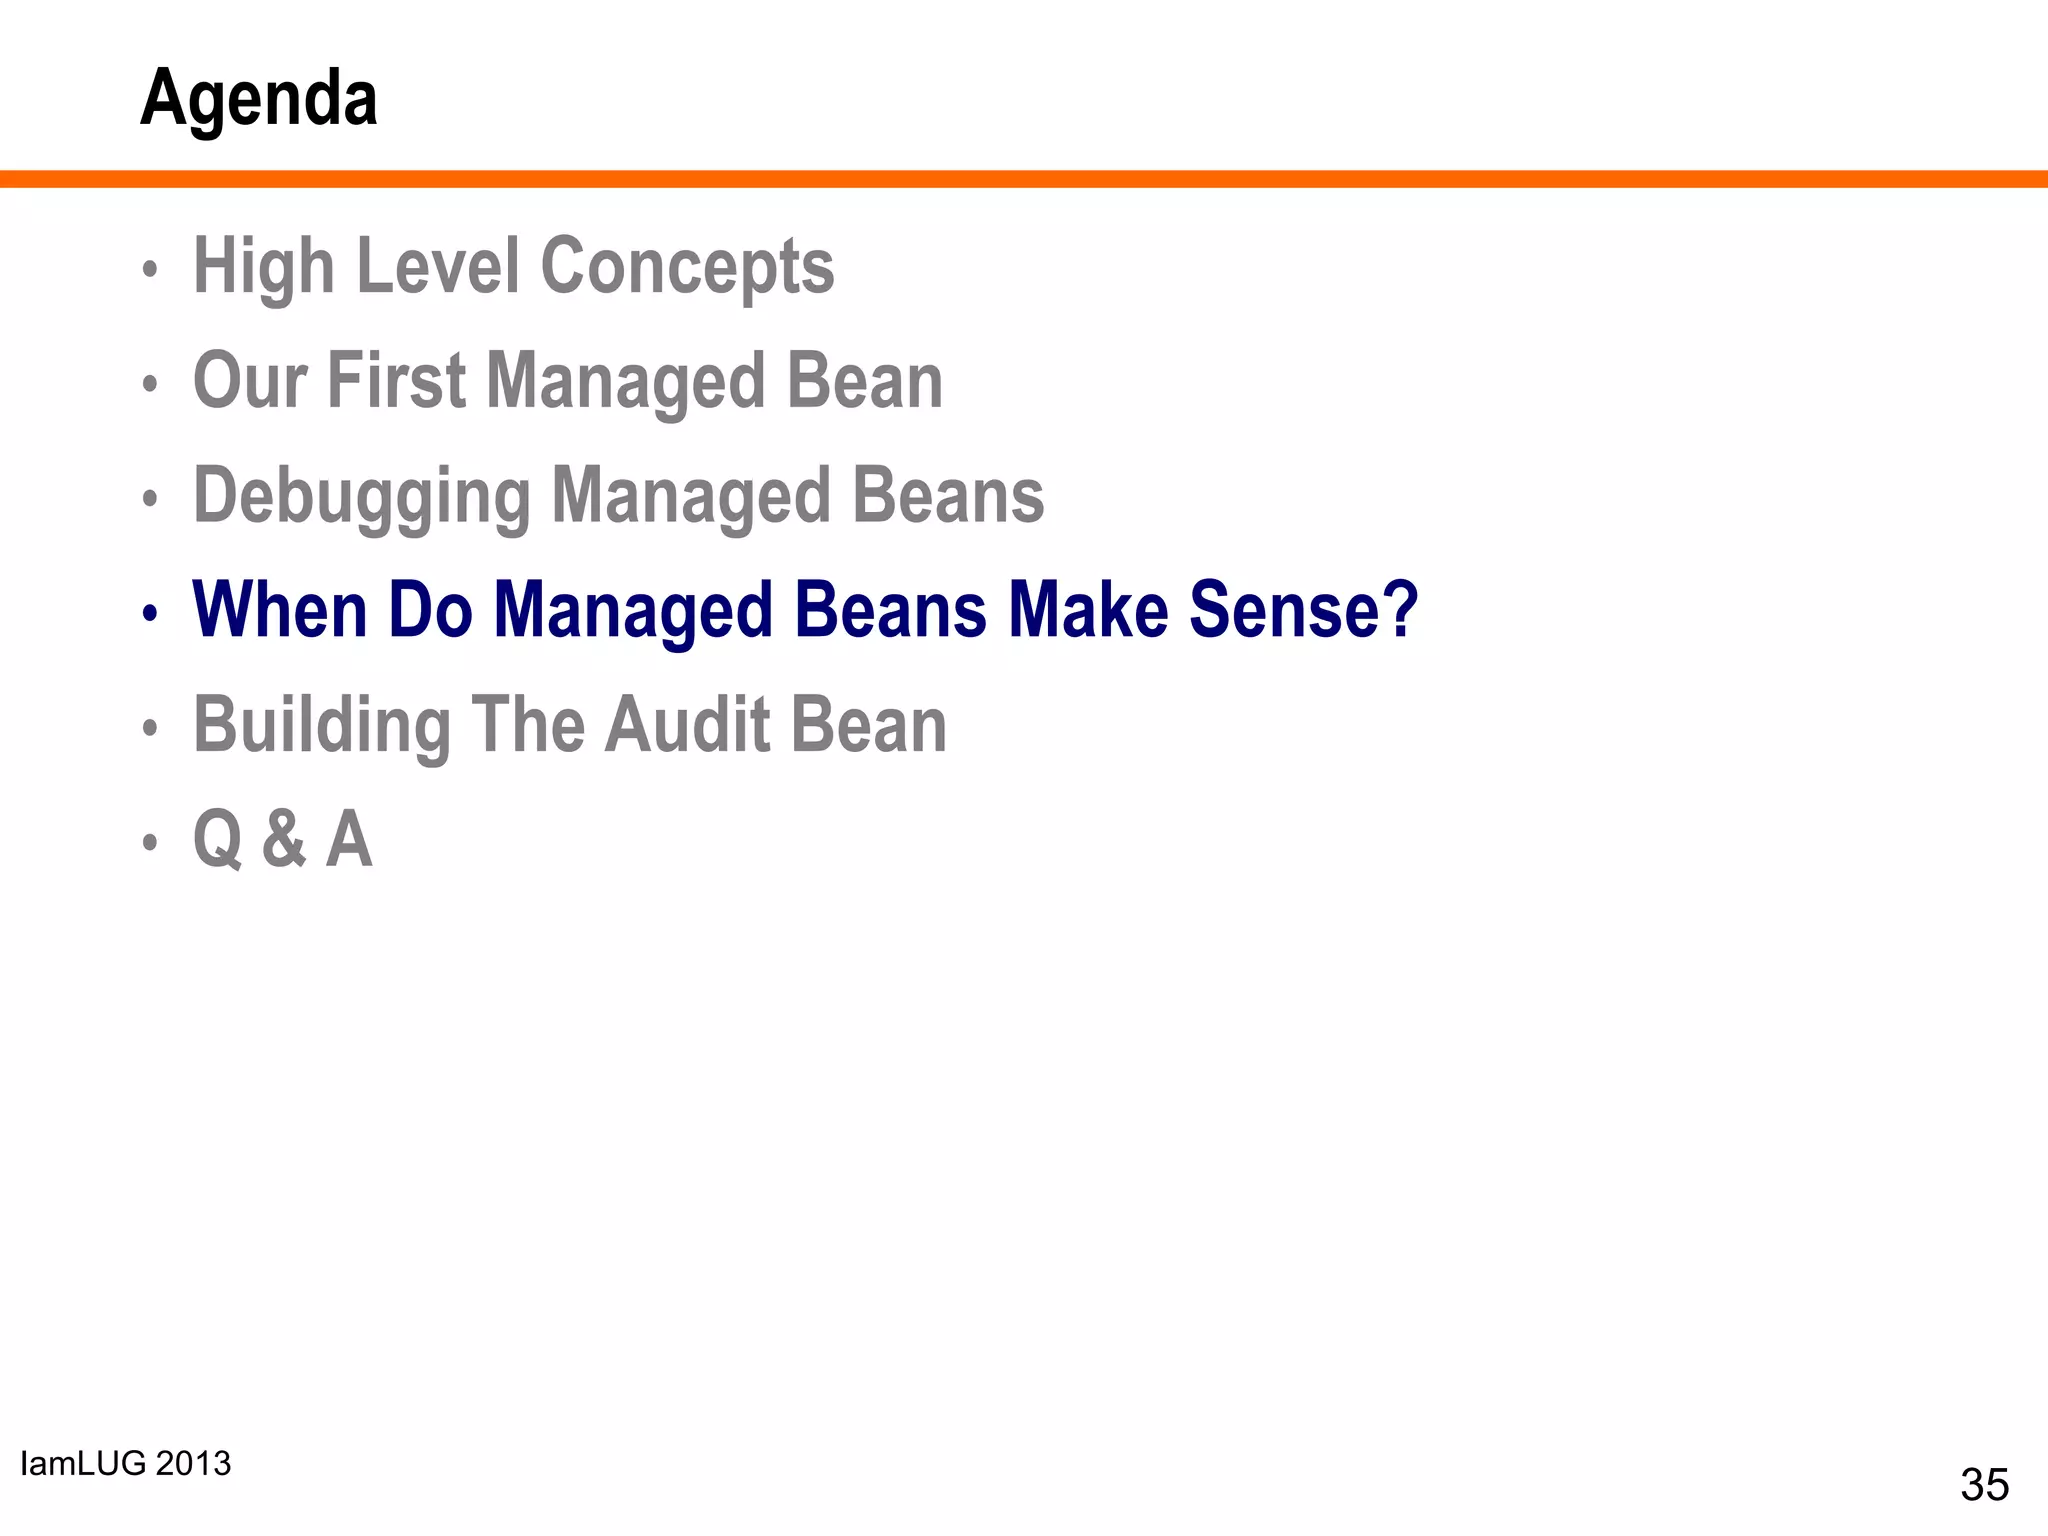Click the blue bullet beside the highlighted item

pyautogui.click(x=149, y=613)
